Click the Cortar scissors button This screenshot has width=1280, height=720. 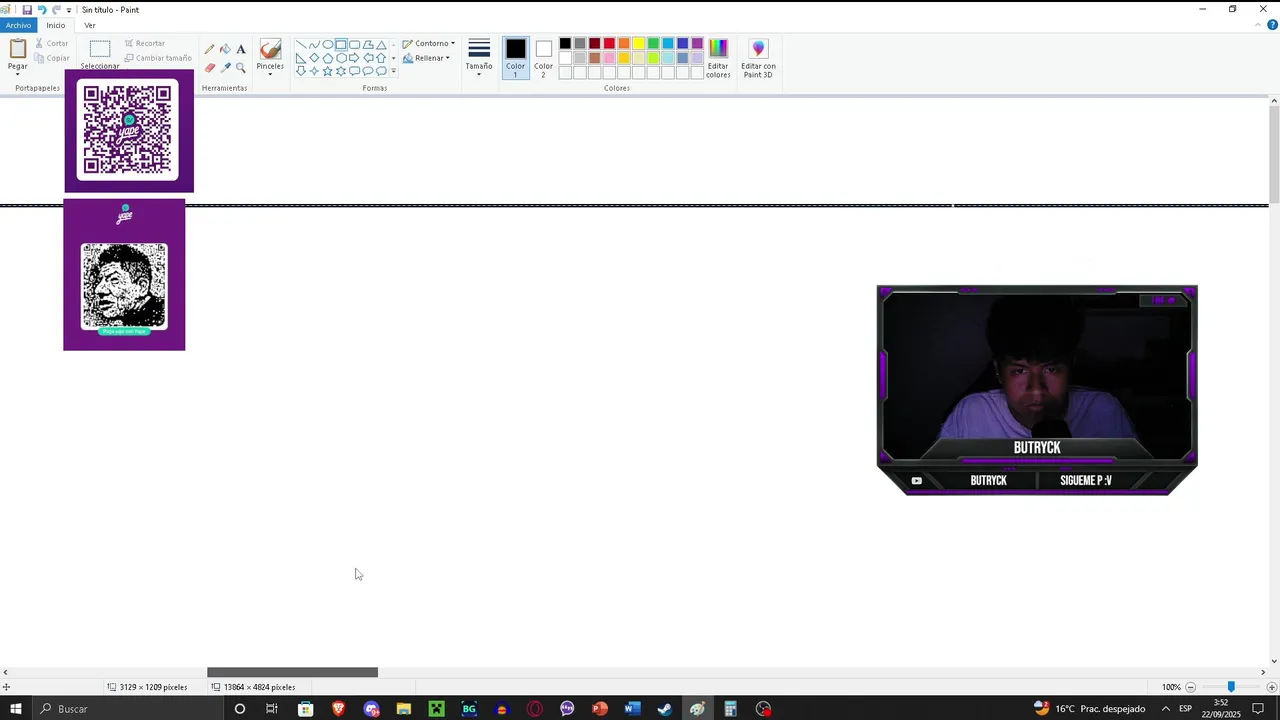pyautogui.click(x=52, y=43)
